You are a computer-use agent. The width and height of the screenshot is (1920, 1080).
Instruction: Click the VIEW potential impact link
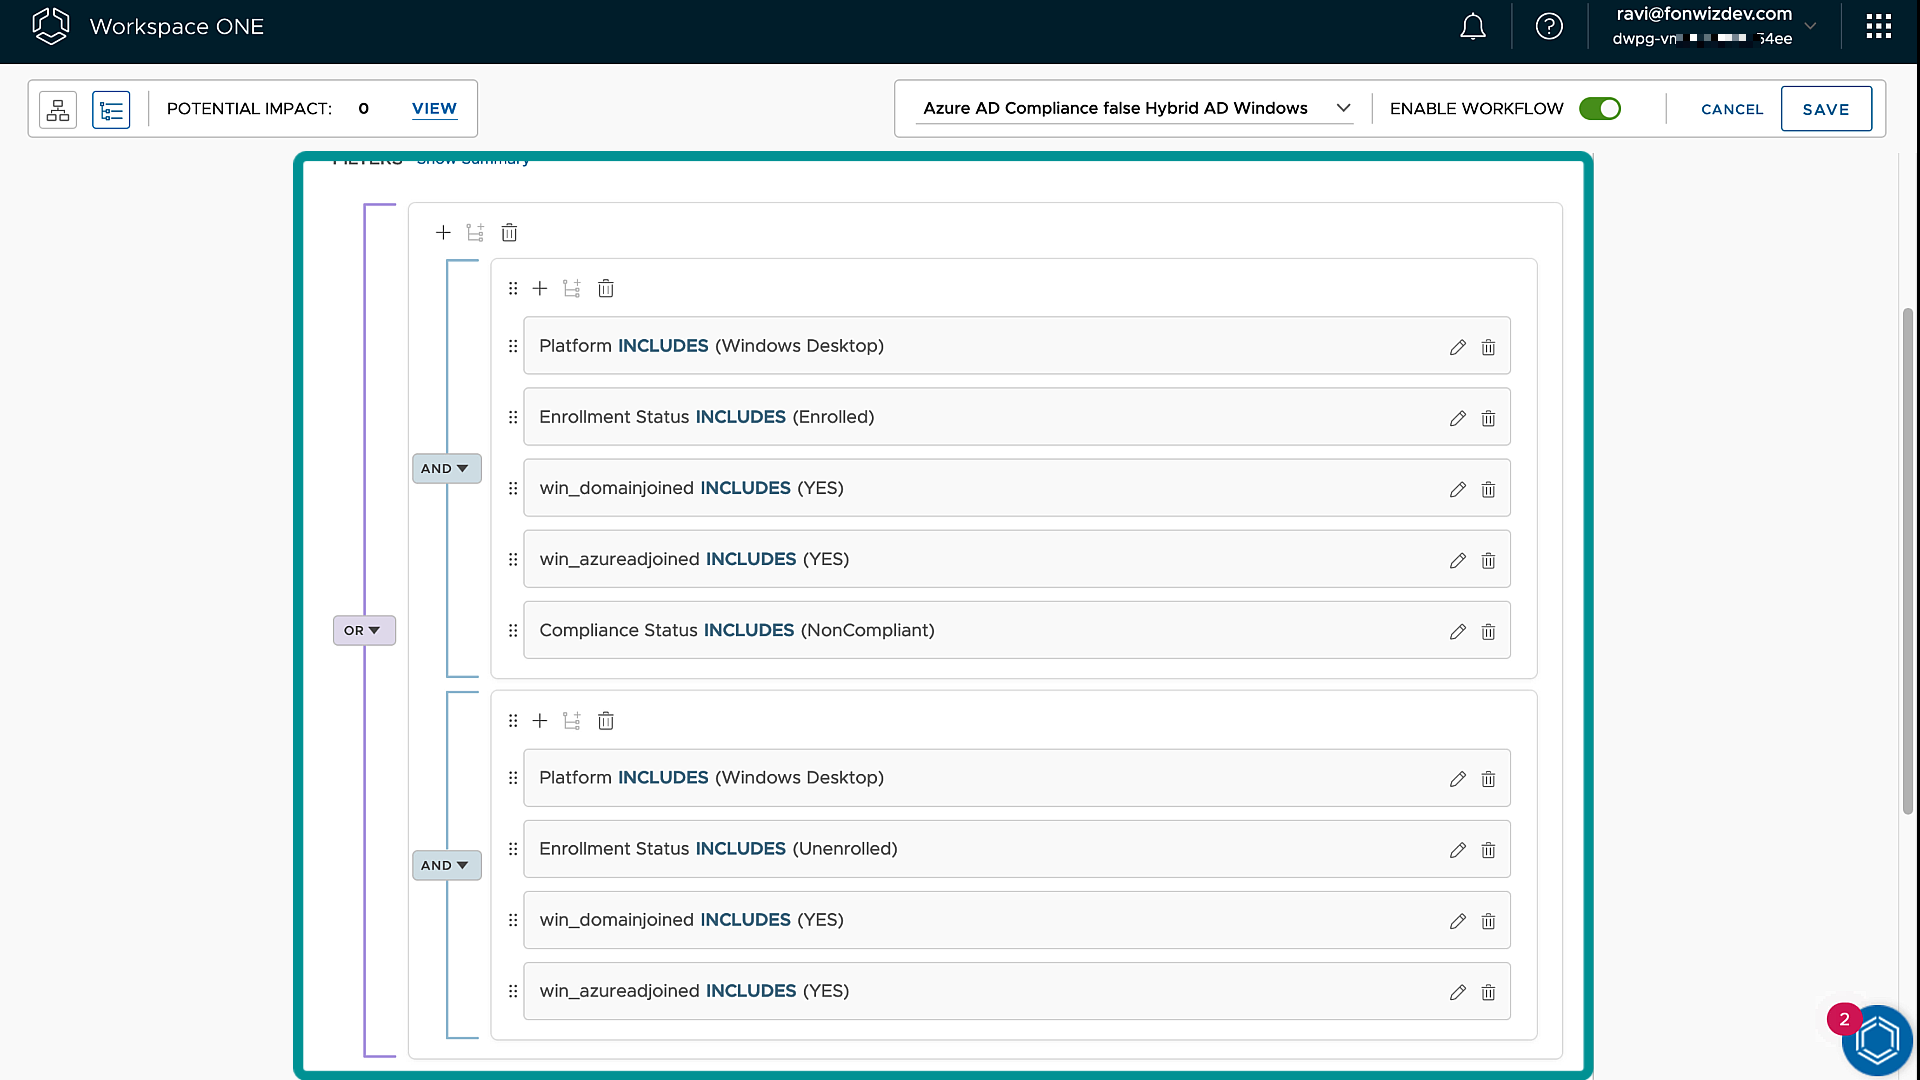click(434, 109)
